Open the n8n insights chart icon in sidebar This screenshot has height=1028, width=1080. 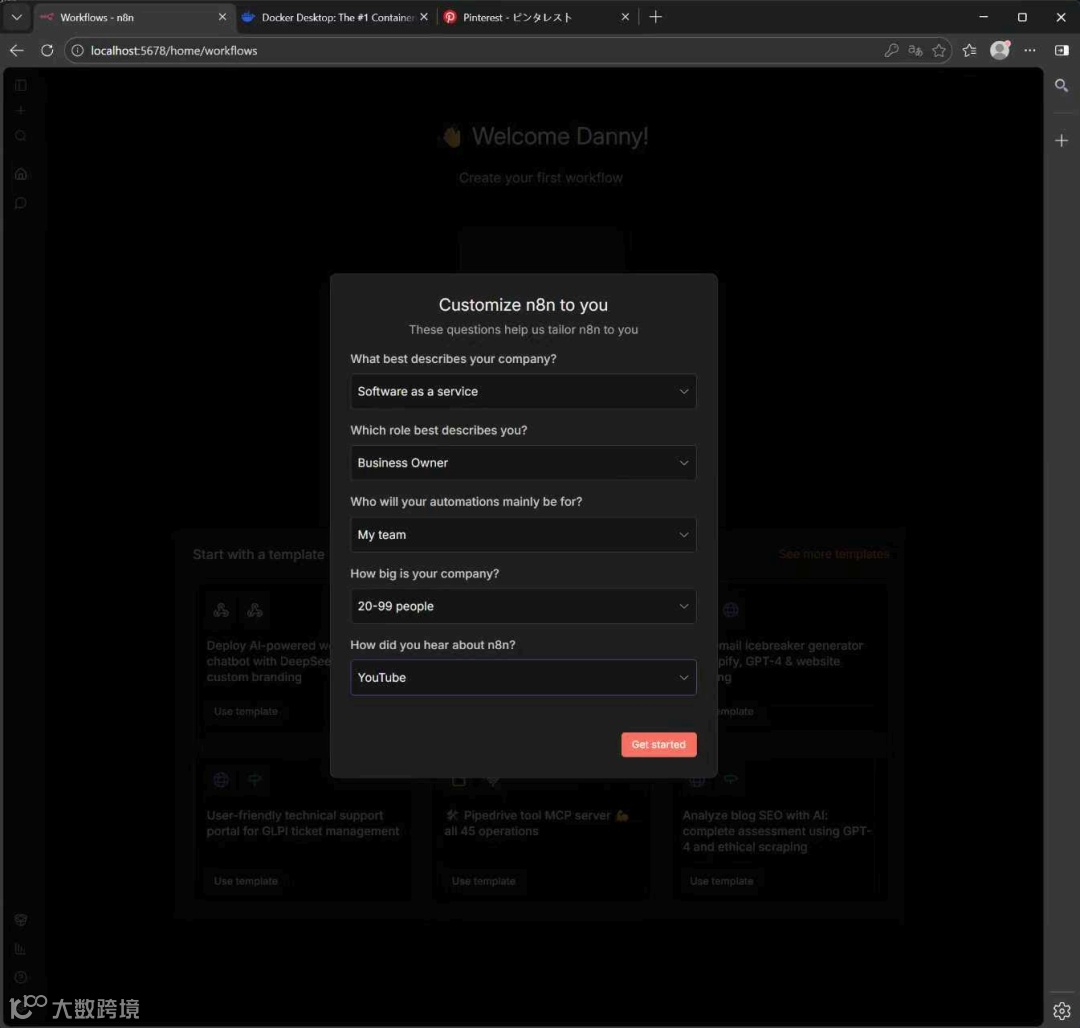click(21, 950)
